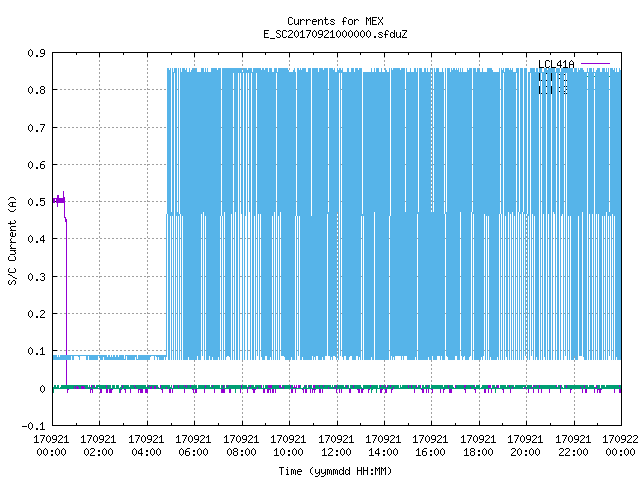Click the 10:00 x-axis time label
Viewport: 640px width, 480px height.
pos(288,452)
